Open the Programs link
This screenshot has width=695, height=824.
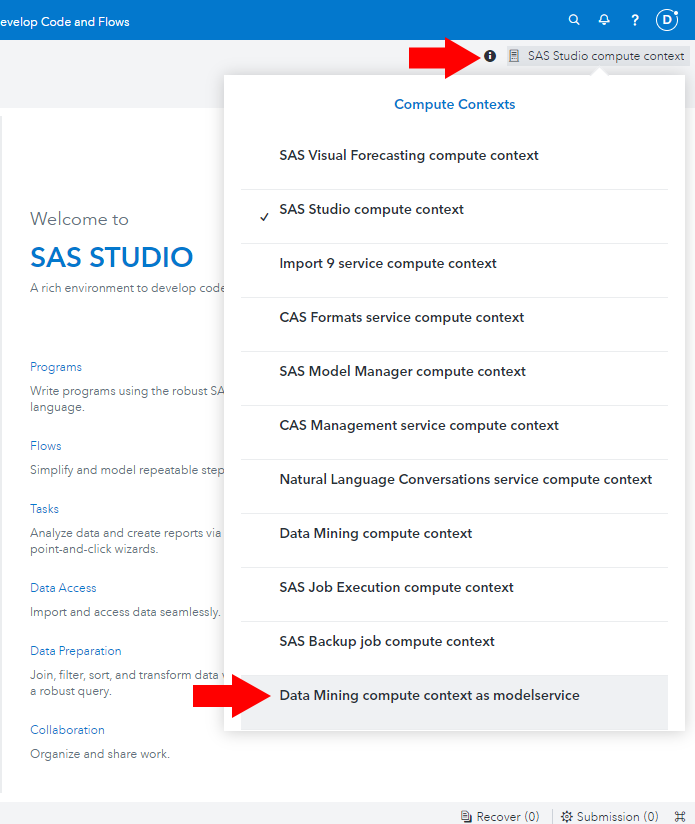click(x=56, y=367)
